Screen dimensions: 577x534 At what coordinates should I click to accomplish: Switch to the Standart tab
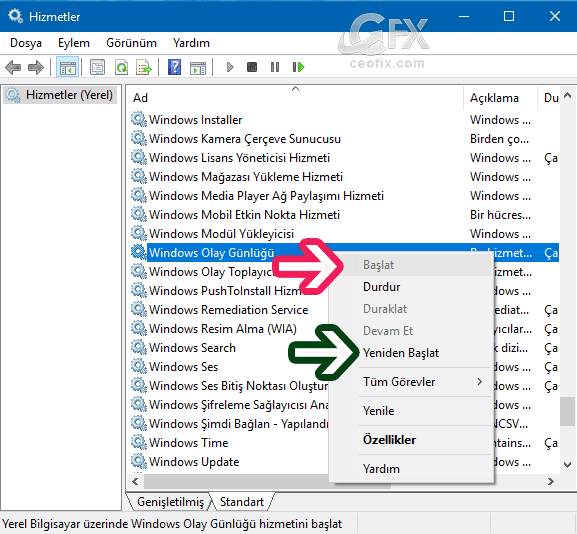pos(242,502)
